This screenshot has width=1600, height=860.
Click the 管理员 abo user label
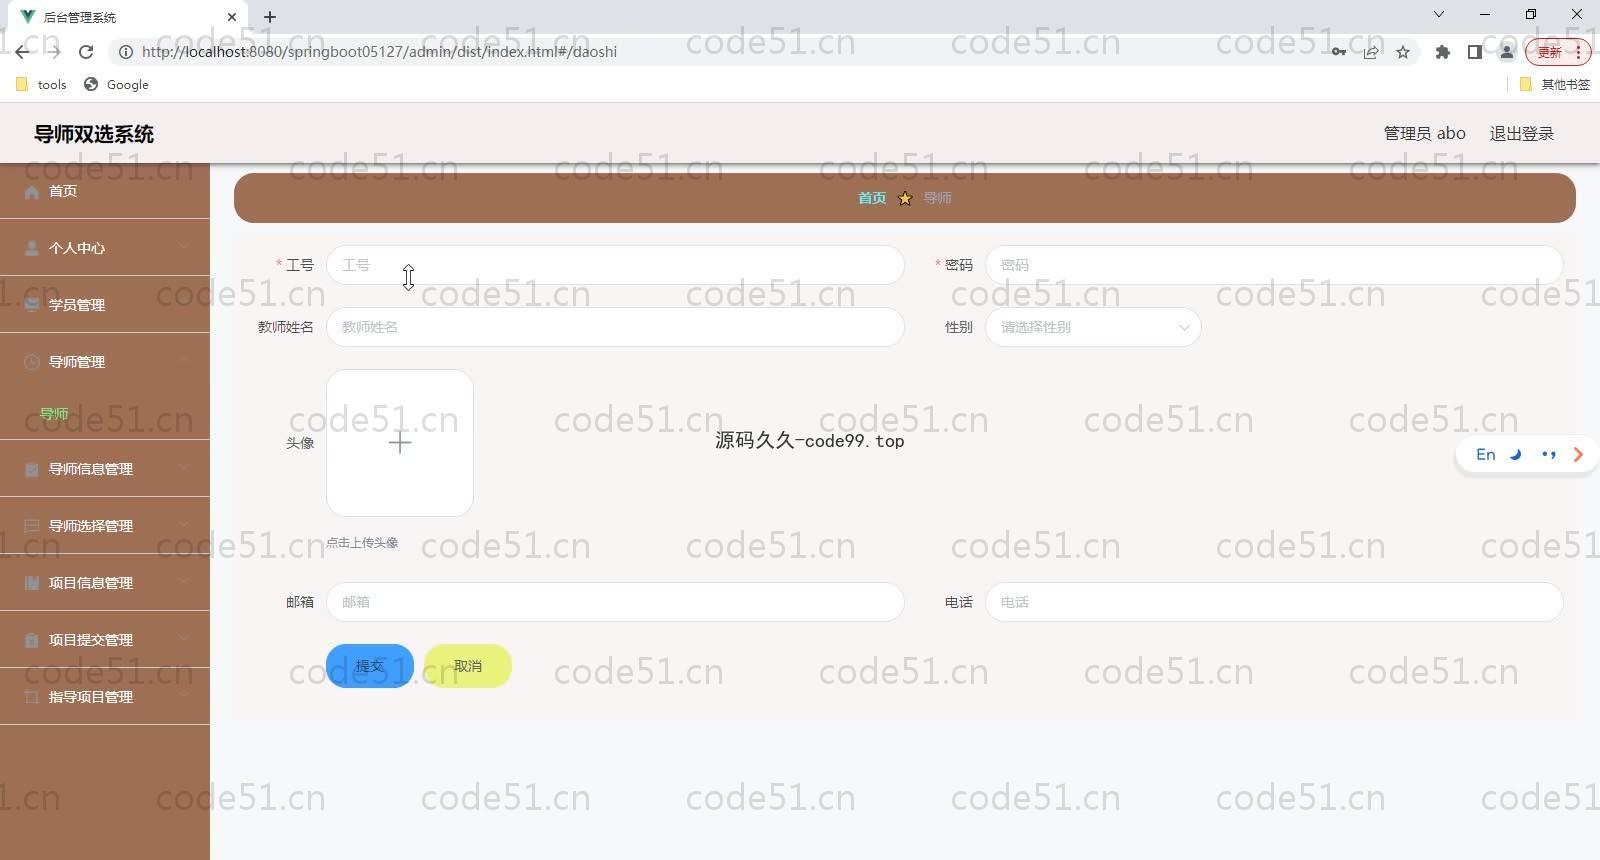pyautogui.click(x=1424, y=133)
